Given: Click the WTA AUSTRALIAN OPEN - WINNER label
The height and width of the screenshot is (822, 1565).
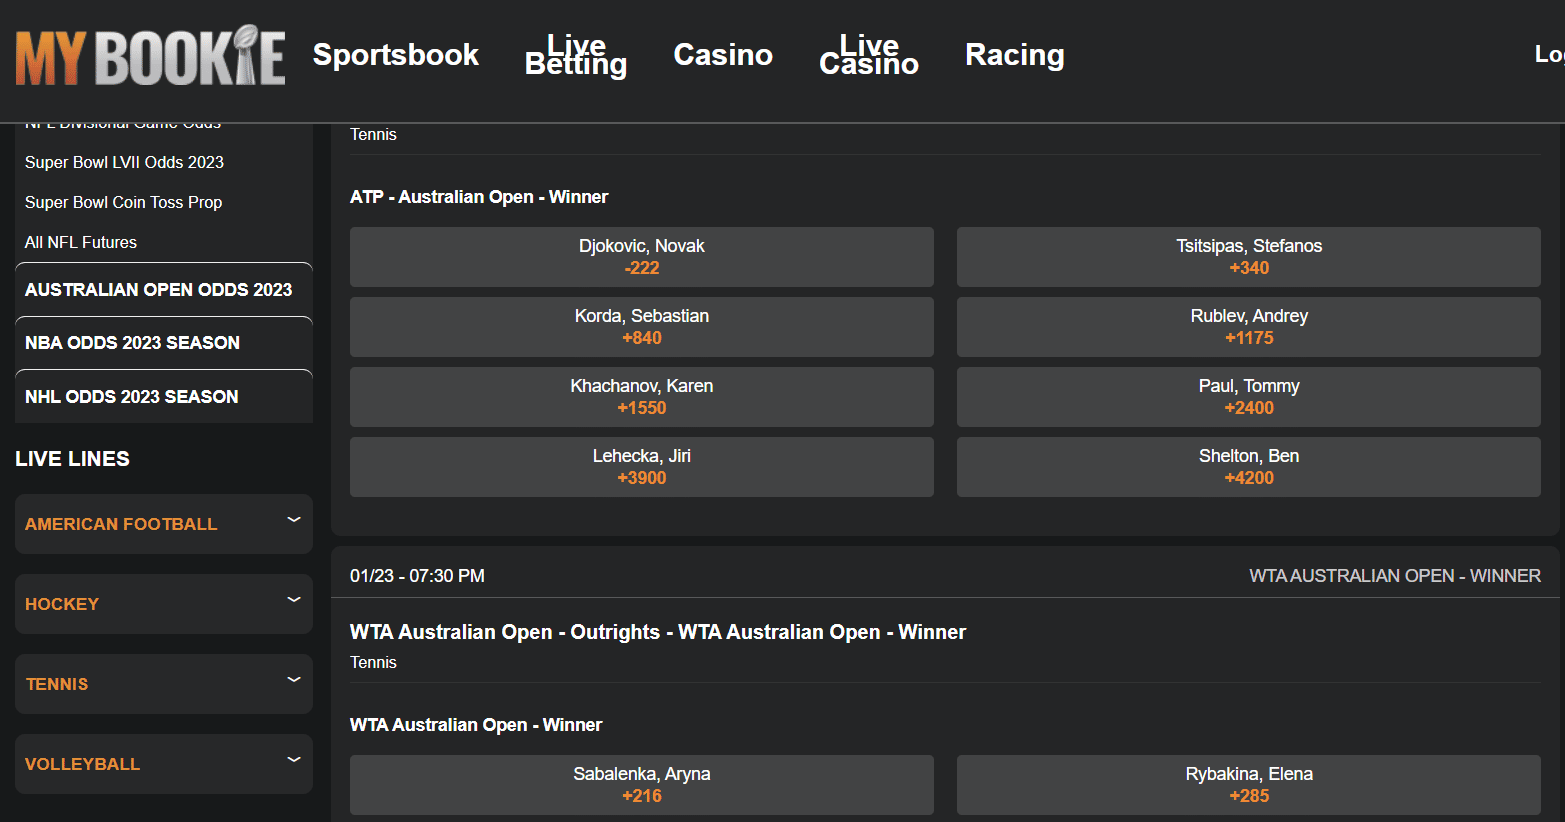Looking at the screenshot, I should (x=1395, y=576).
